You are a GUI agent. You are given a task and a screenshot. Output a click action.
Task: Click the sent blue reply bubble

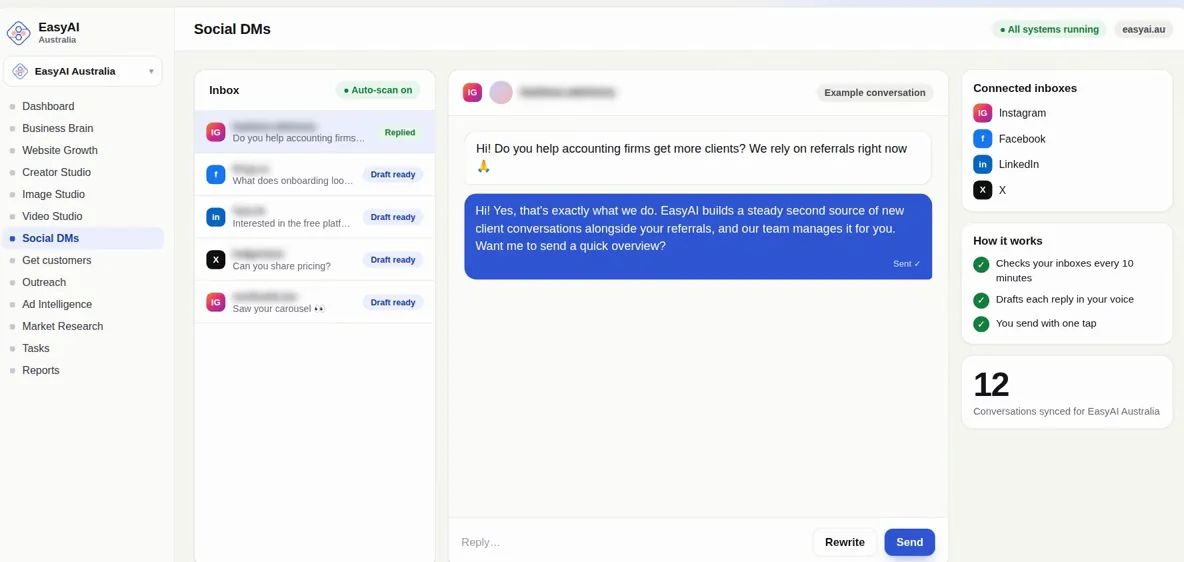(x=698, y=236)
